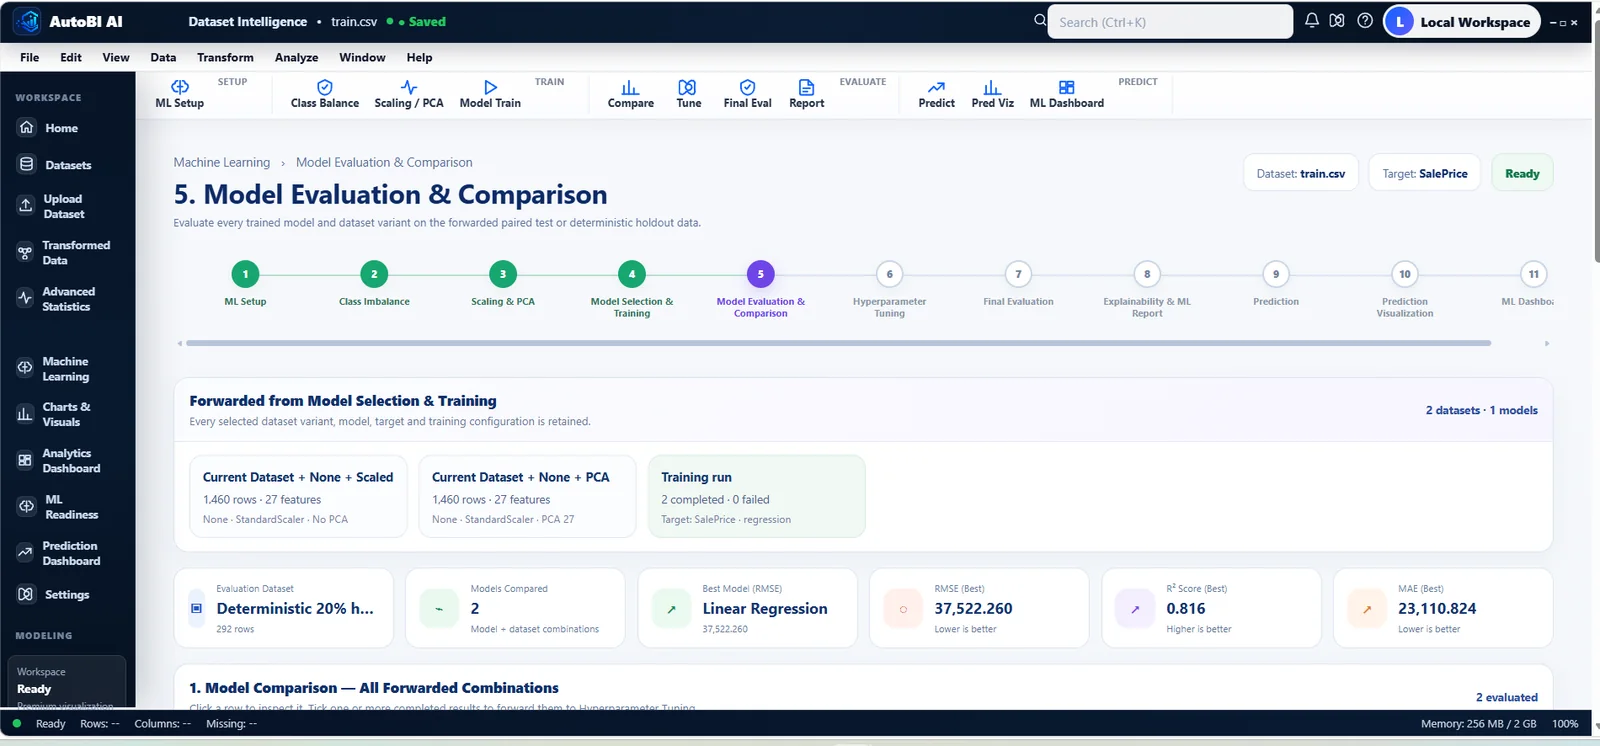The height and width of the screenshot is (746, 1600).
Task: Open the Predict tool
Action: tap(936, 94)
